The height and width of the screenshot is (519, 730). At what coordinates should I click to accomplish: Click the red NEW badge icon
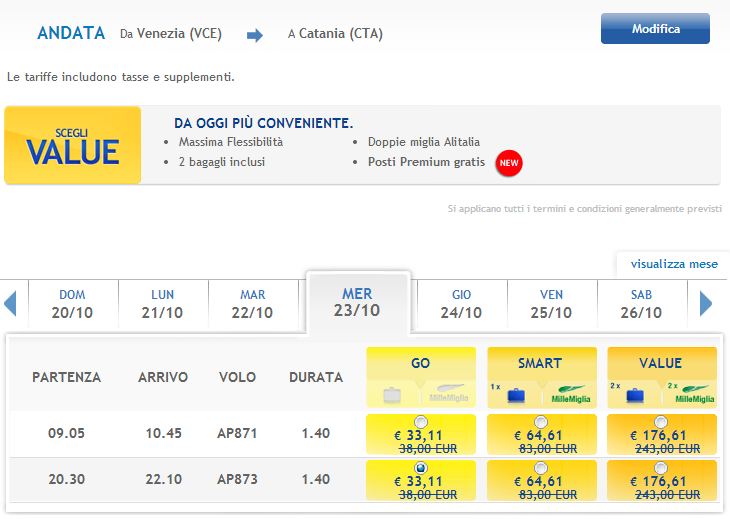click(509, 163)
